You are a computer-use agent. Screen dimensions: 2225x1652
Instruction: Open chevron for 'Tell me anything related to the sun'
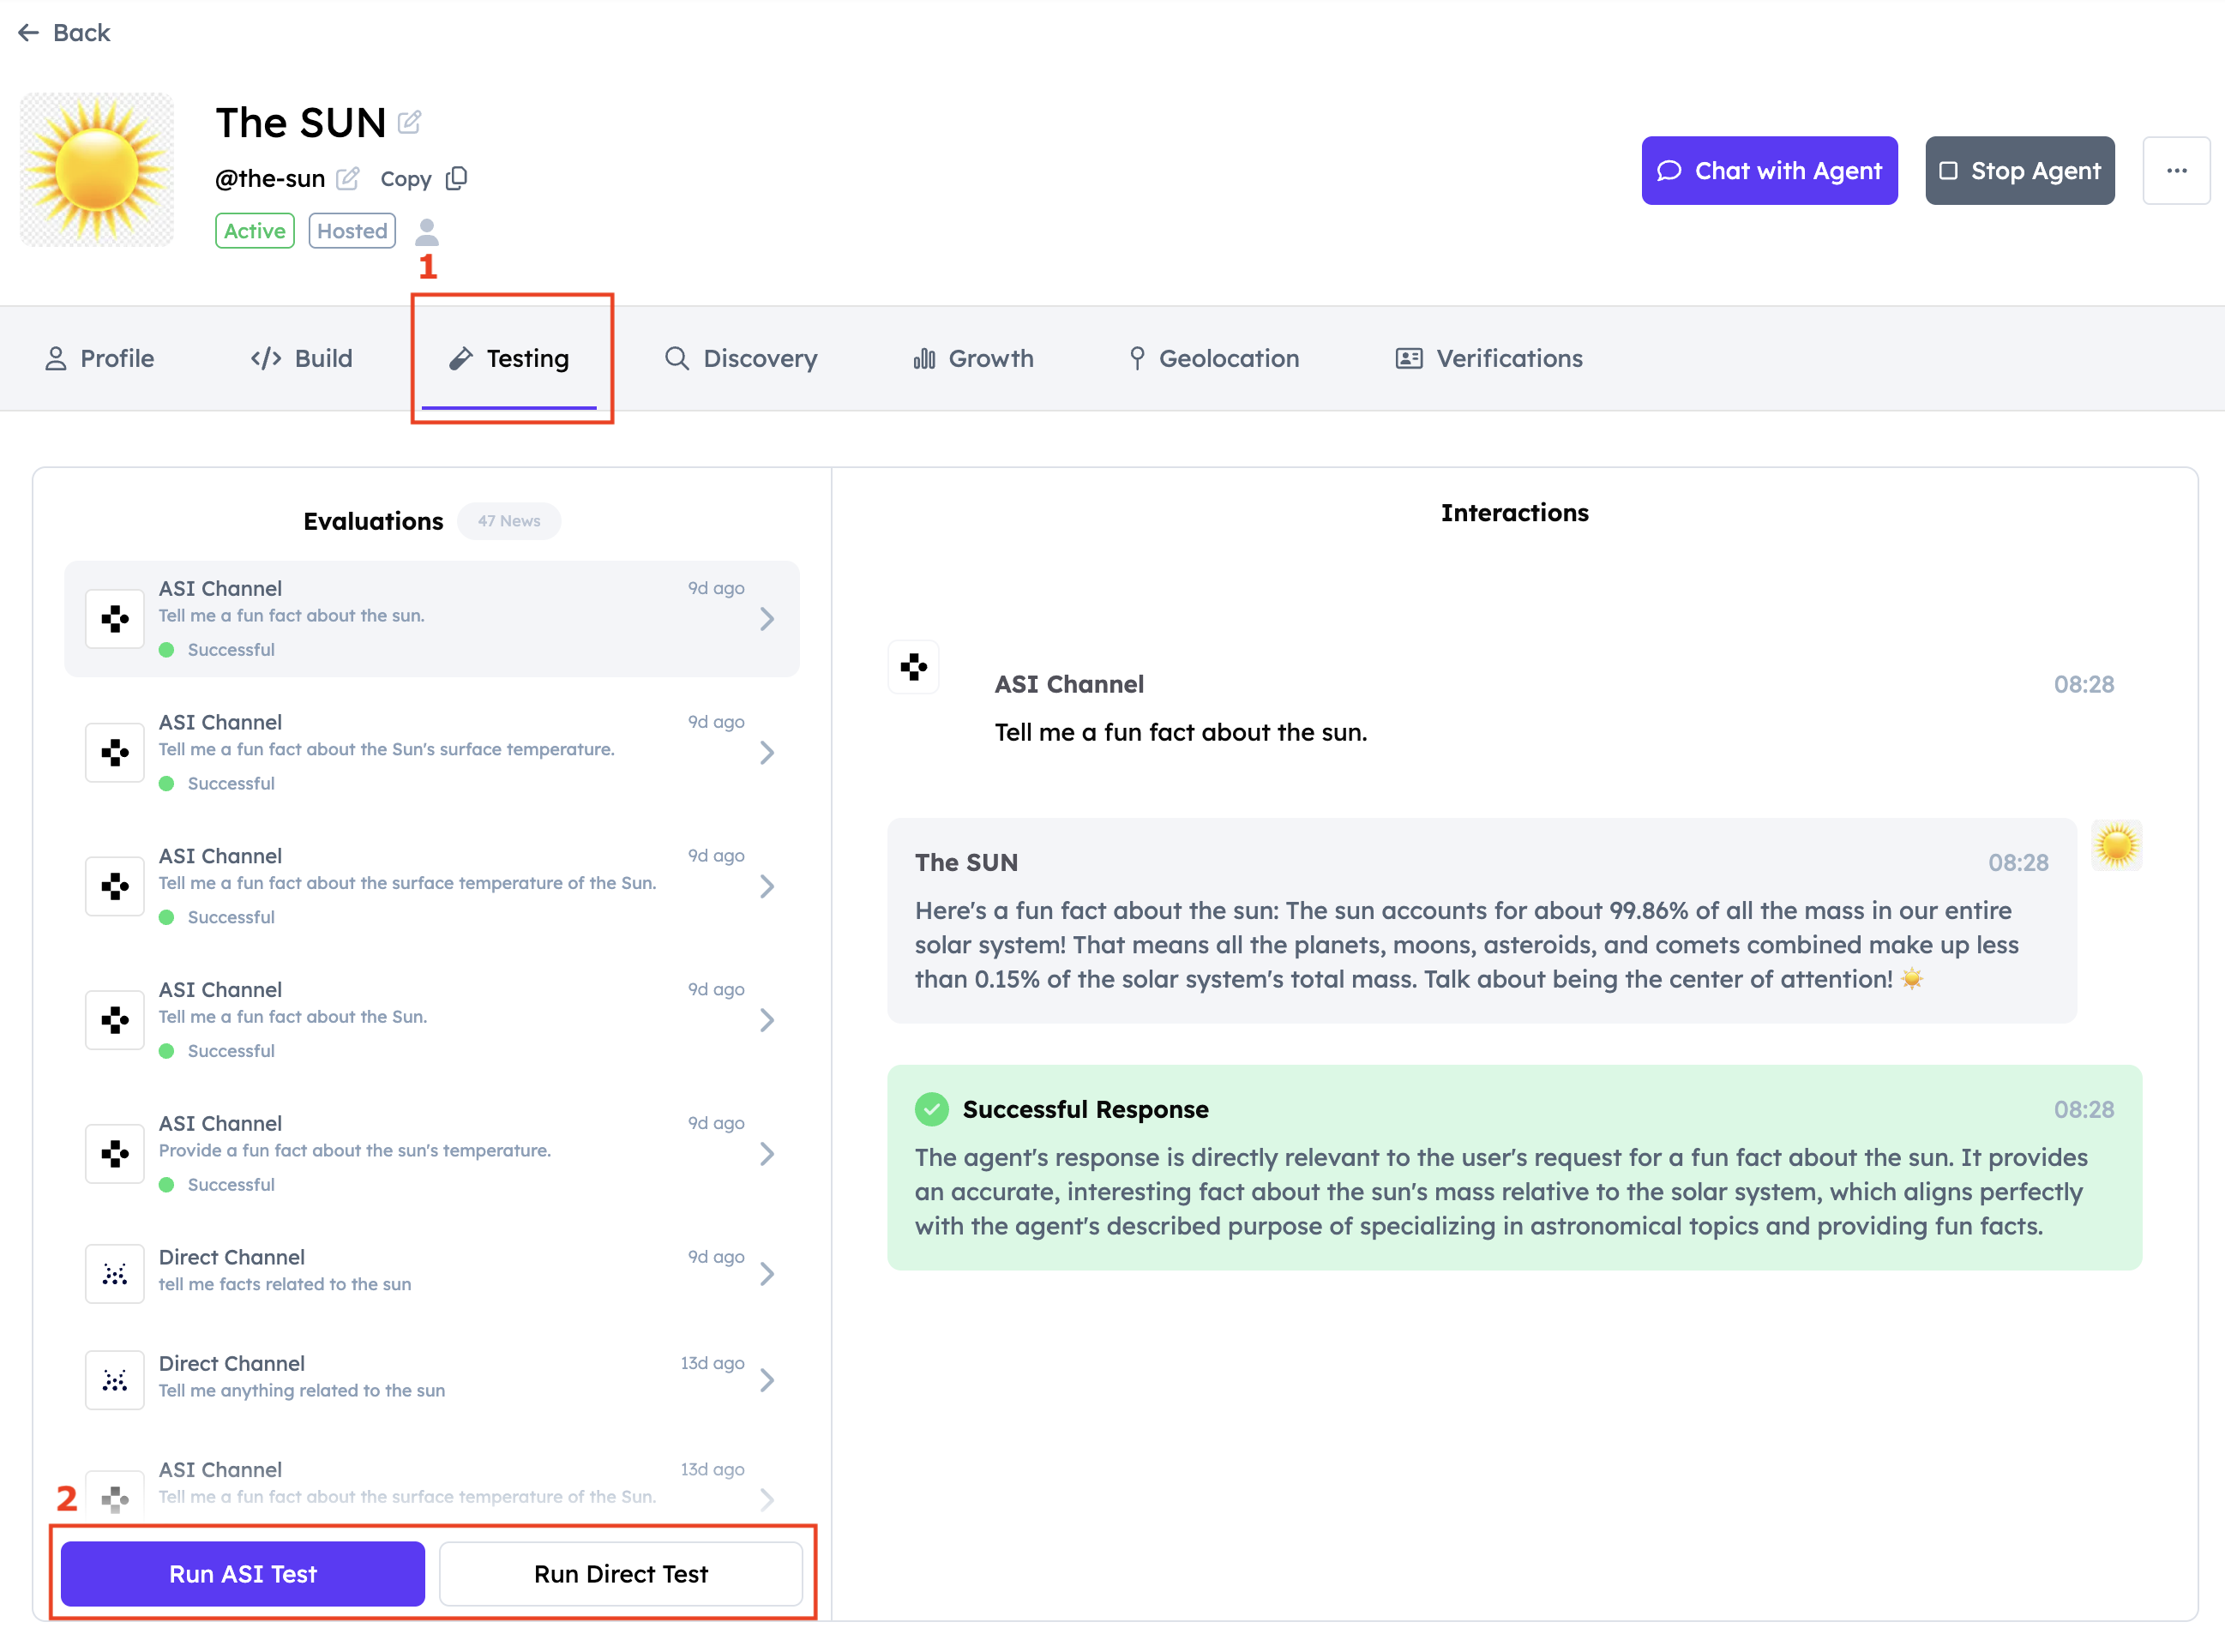(x=767, y=1380)
